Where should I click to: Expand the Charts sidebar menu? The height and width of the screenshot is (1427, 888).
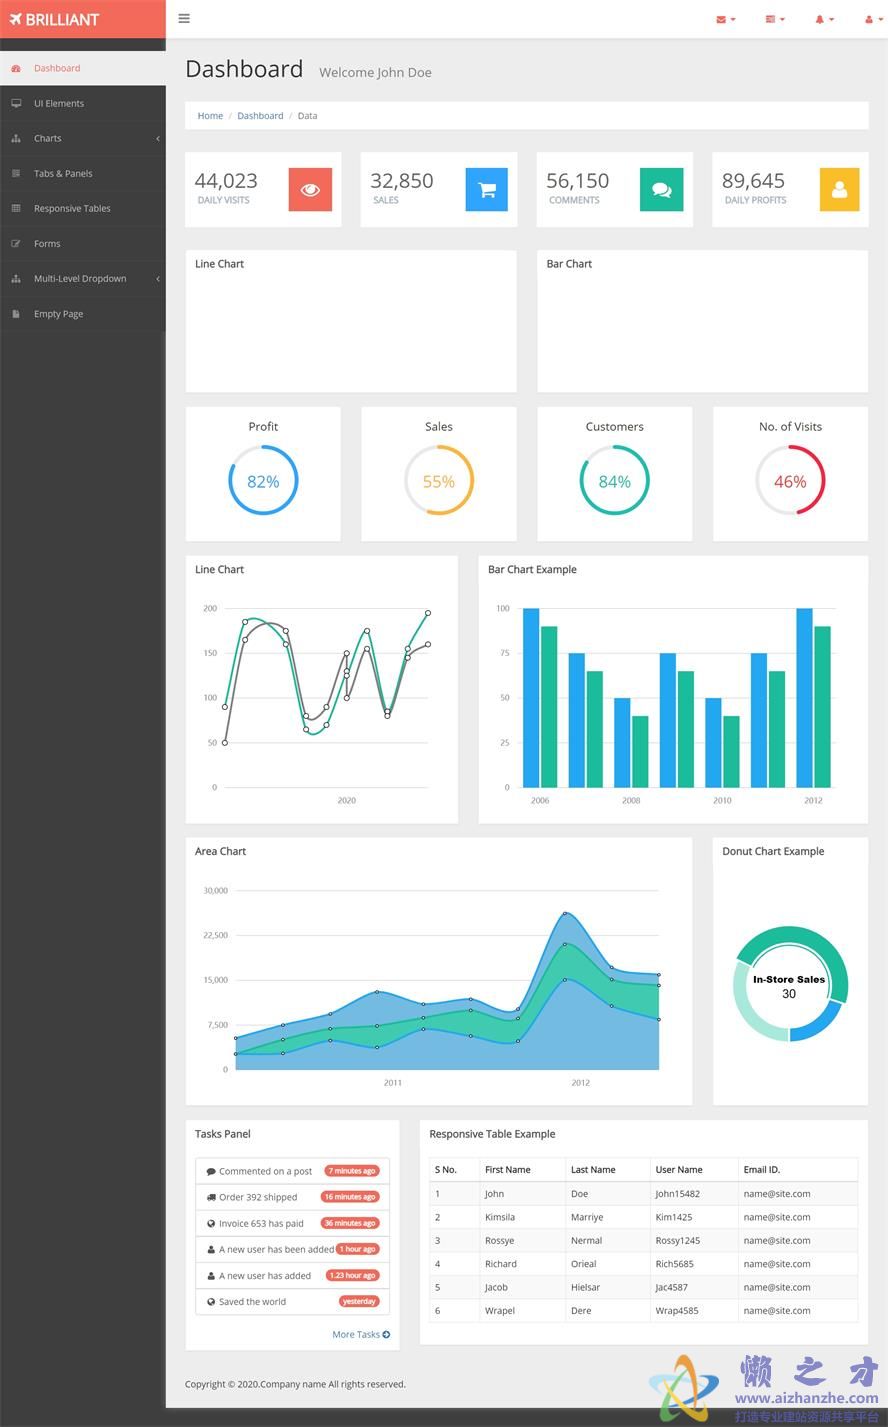82,139
